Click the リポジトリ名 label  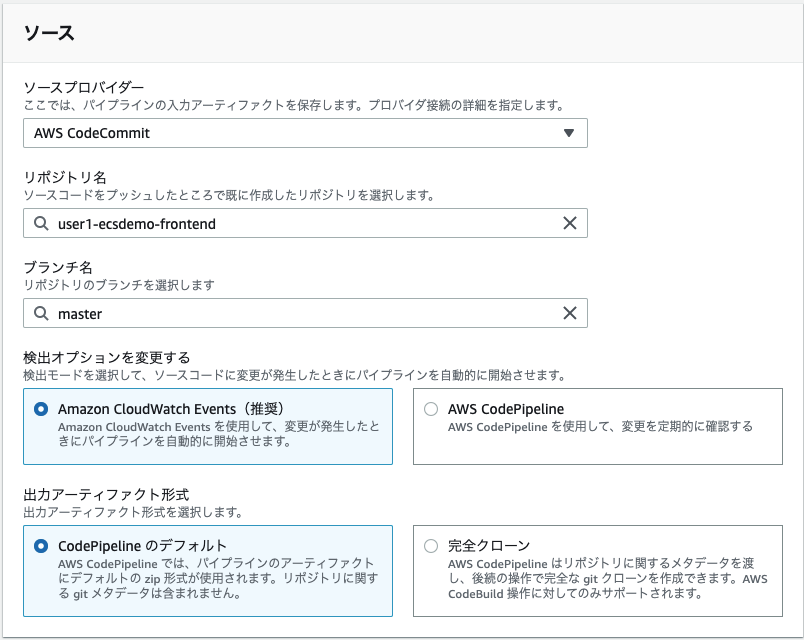[65, 177]
